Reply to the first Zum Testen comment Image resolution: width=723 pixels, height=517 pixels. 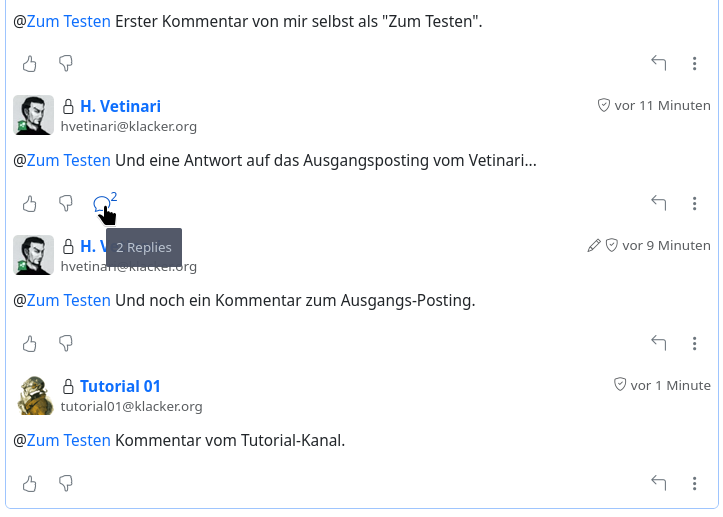tap(659, 64)
